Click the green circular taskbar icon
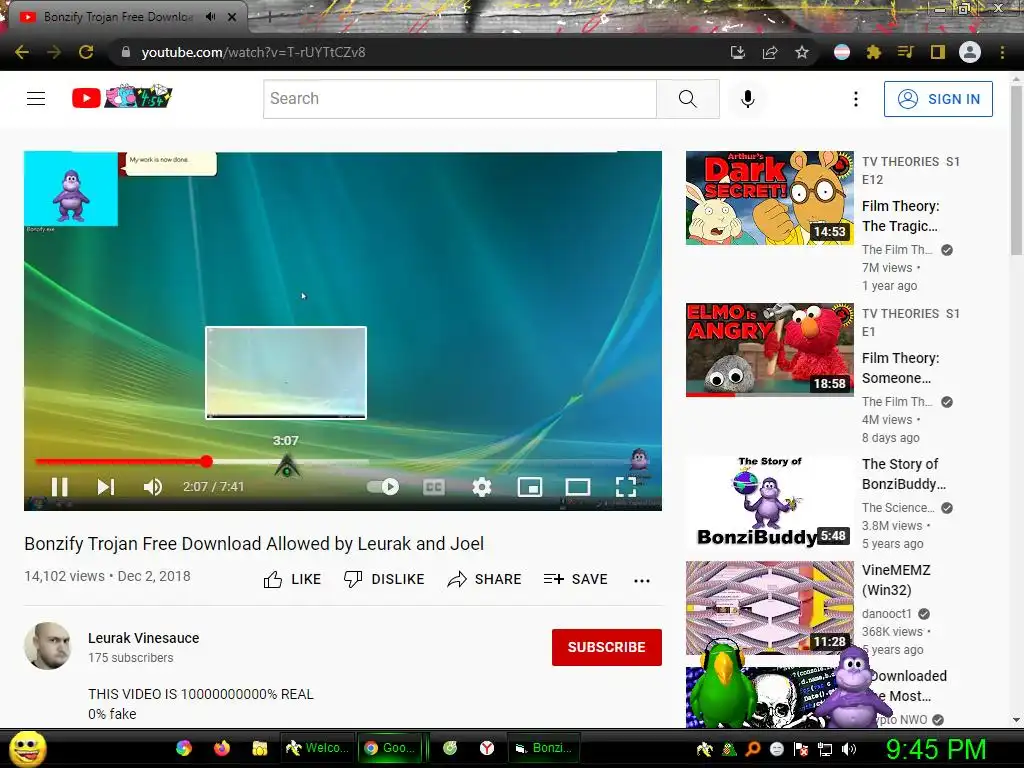 pos(450,748)
